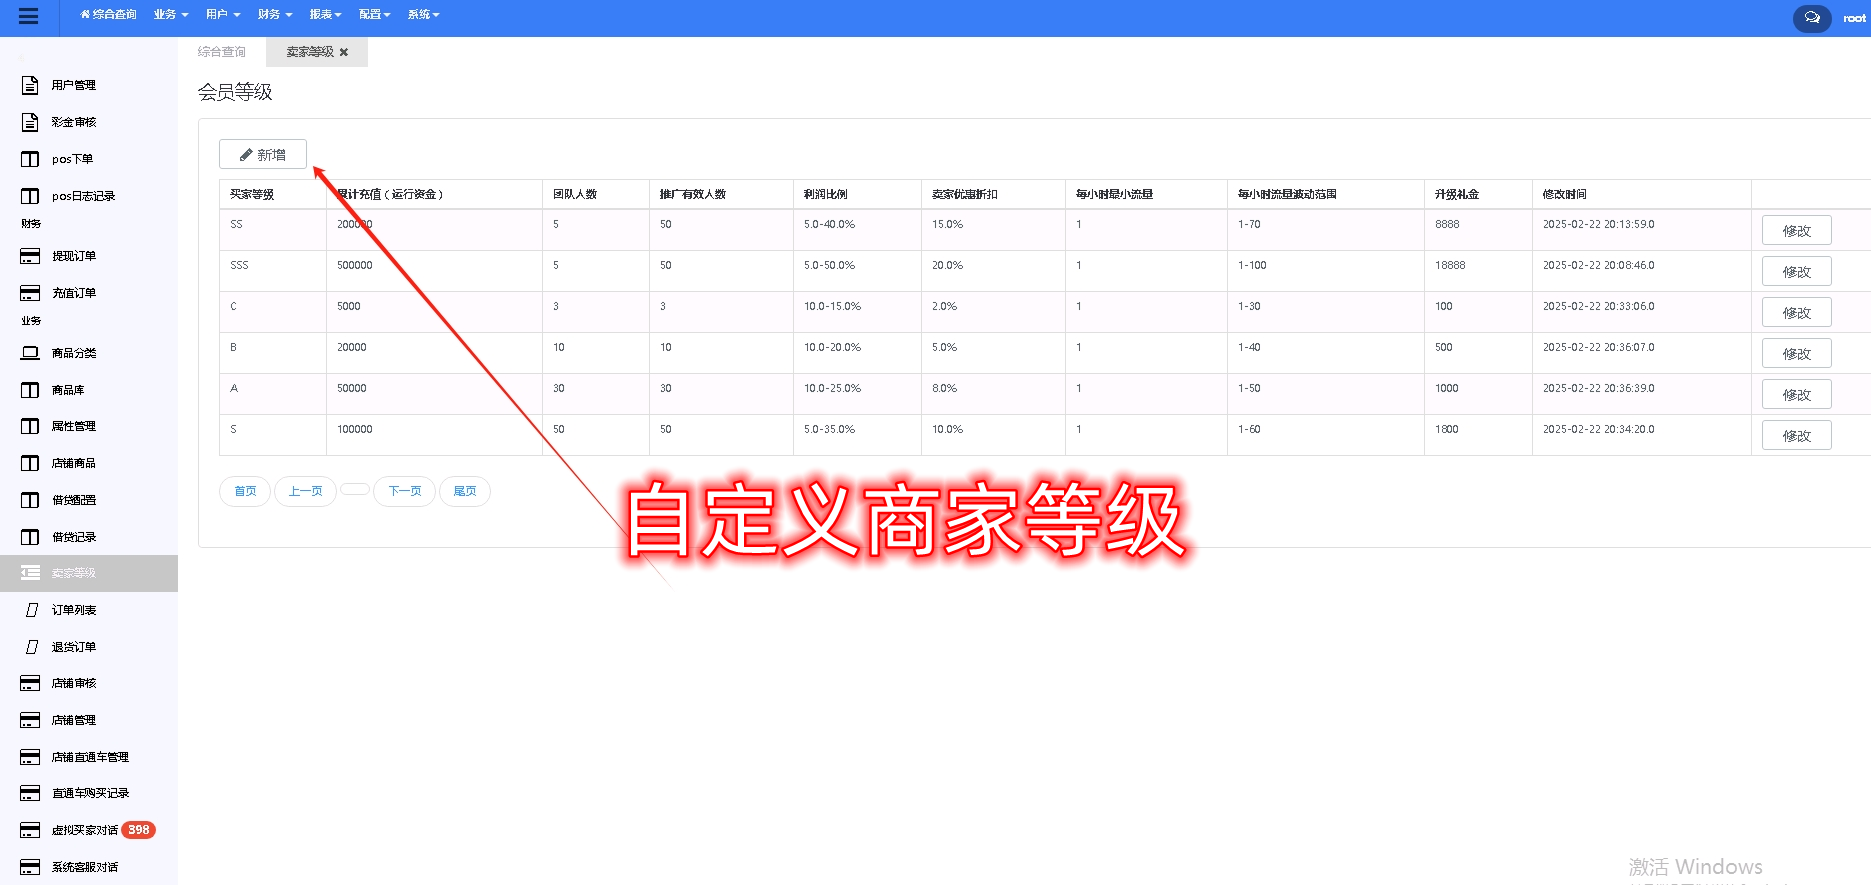Open 借贷配置 sidebar icon
Viewport: 1871px width, 885px height.
30,500
